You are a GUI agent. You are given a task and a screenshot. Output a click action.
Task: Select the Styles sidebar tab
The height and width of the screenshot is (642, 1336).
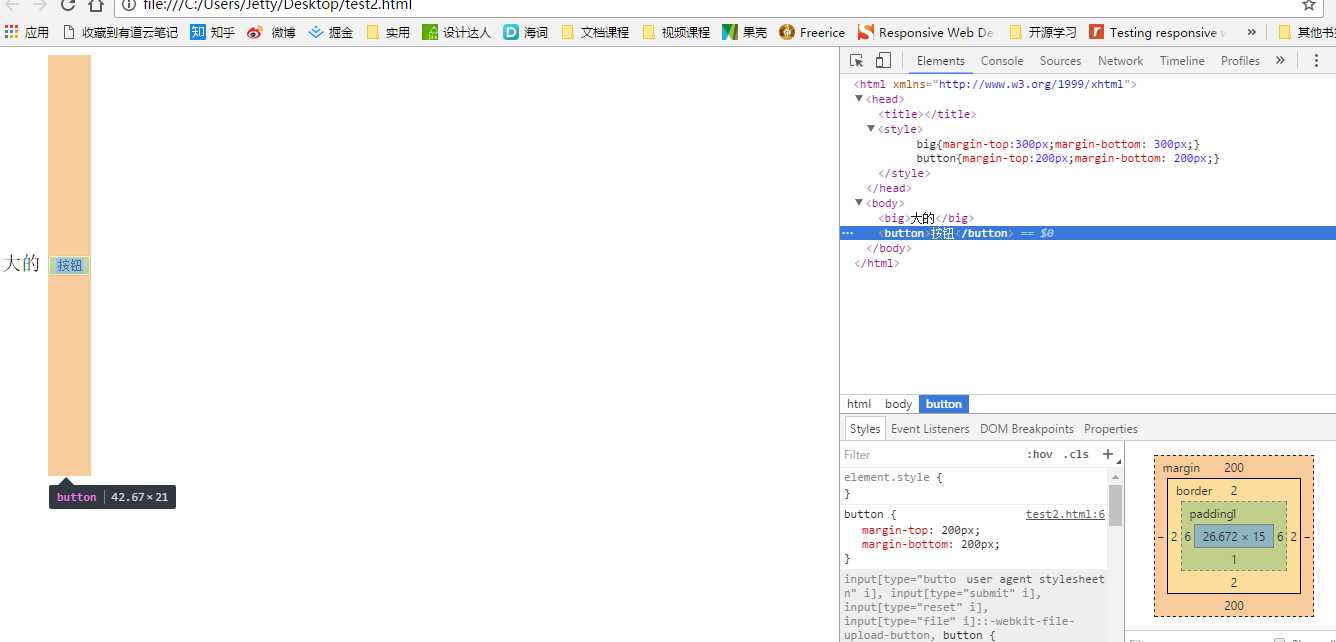865,428
